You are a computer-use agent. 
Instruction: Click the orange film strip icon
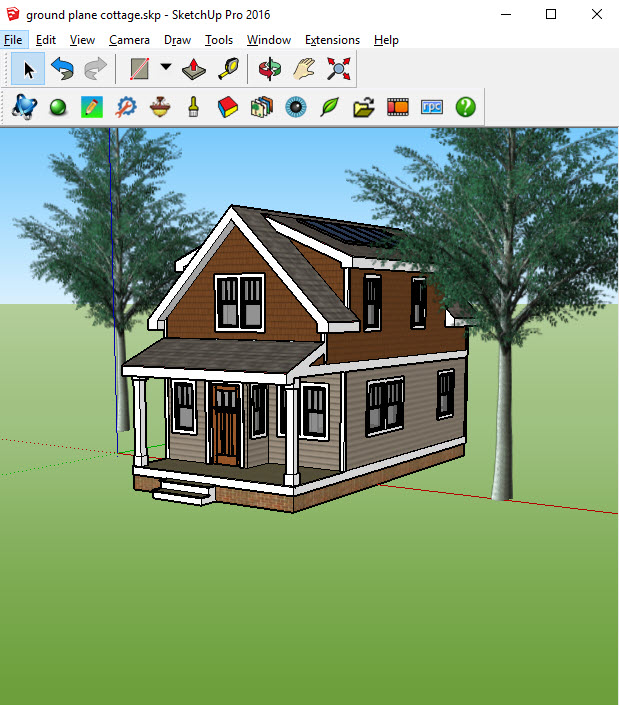click(398, 107)
